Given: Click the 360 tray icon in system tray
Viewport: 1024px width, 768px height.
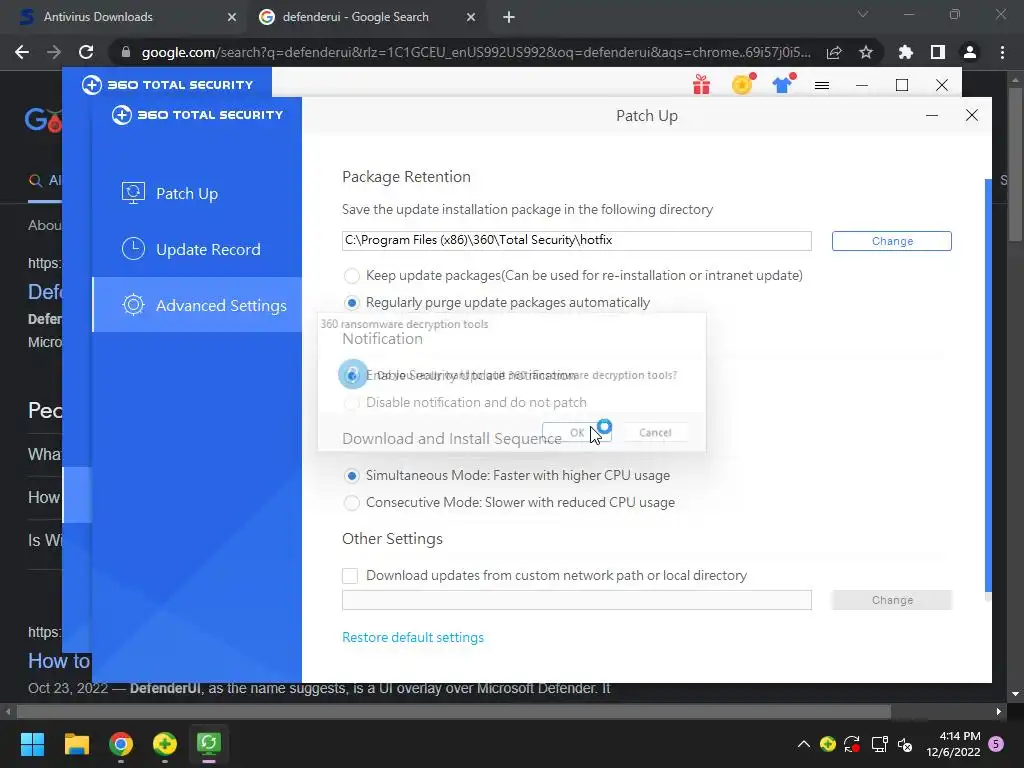Looking at the screenshot, I should click(828, 744).
